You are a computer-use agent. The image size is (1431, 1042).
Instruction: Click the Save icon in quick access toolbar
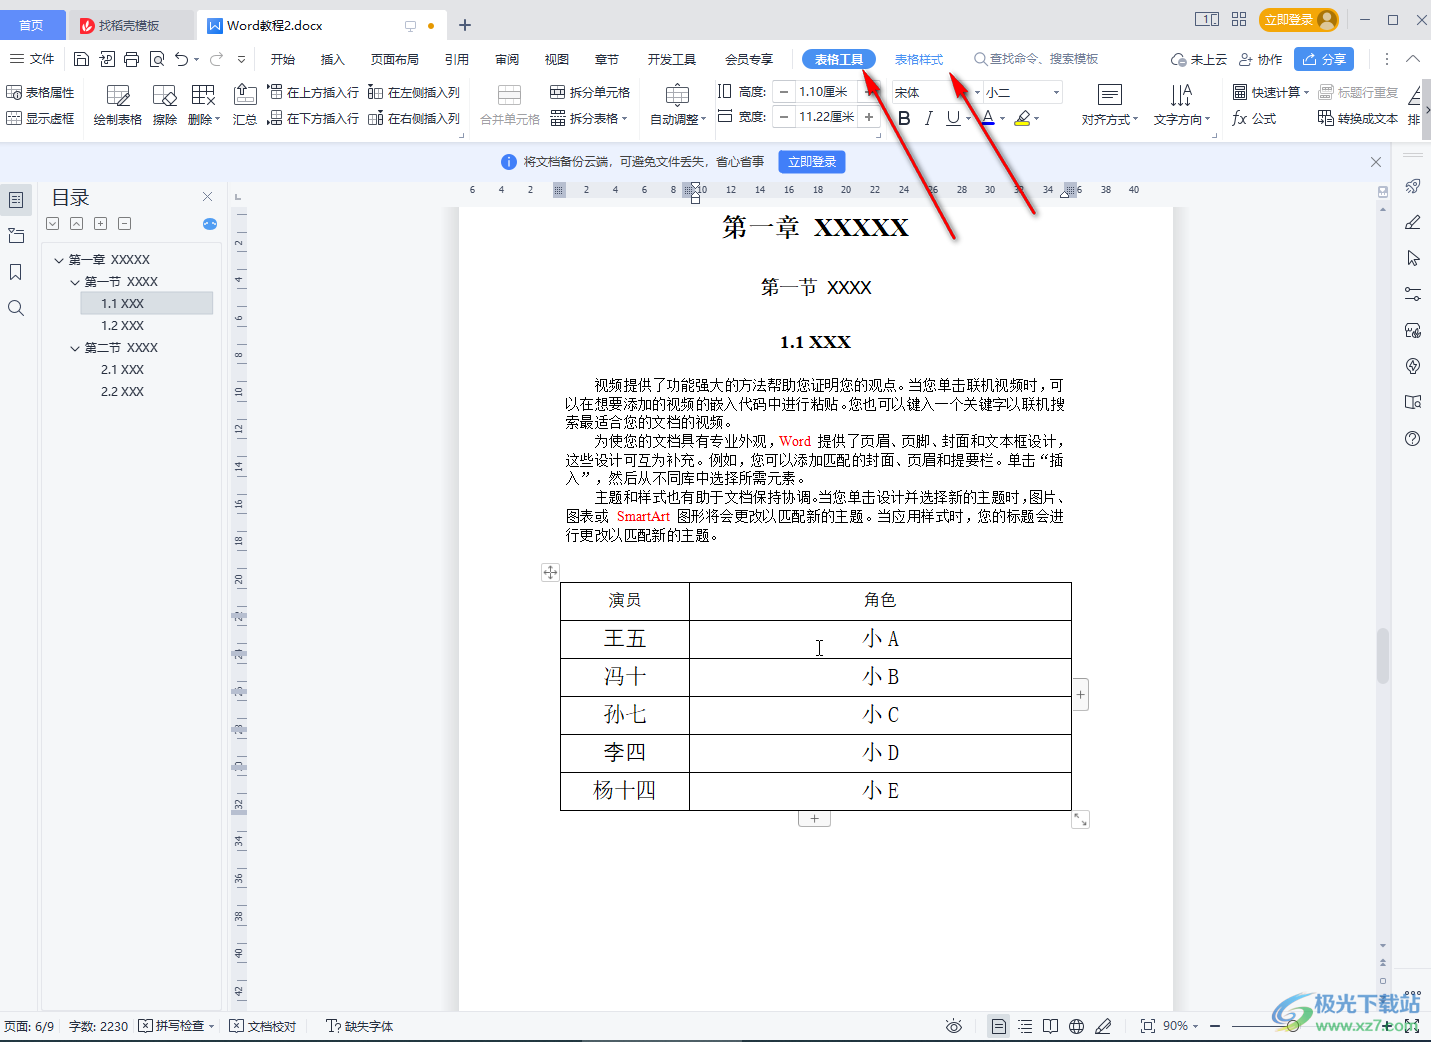(x=82, y=59)
